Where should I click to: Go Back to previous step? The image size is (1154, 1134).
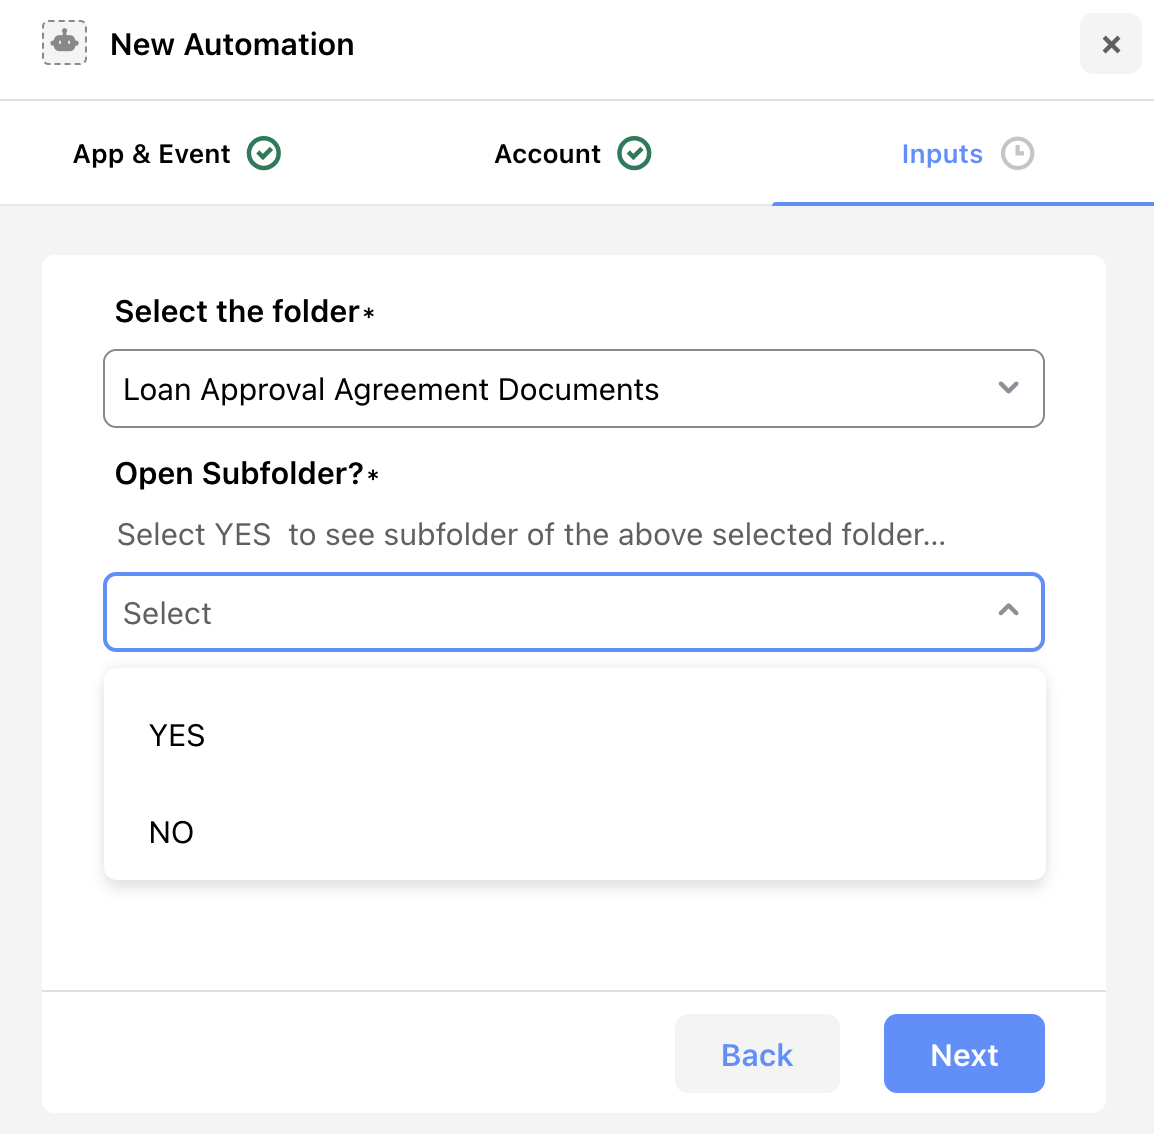pos(757,1054)
